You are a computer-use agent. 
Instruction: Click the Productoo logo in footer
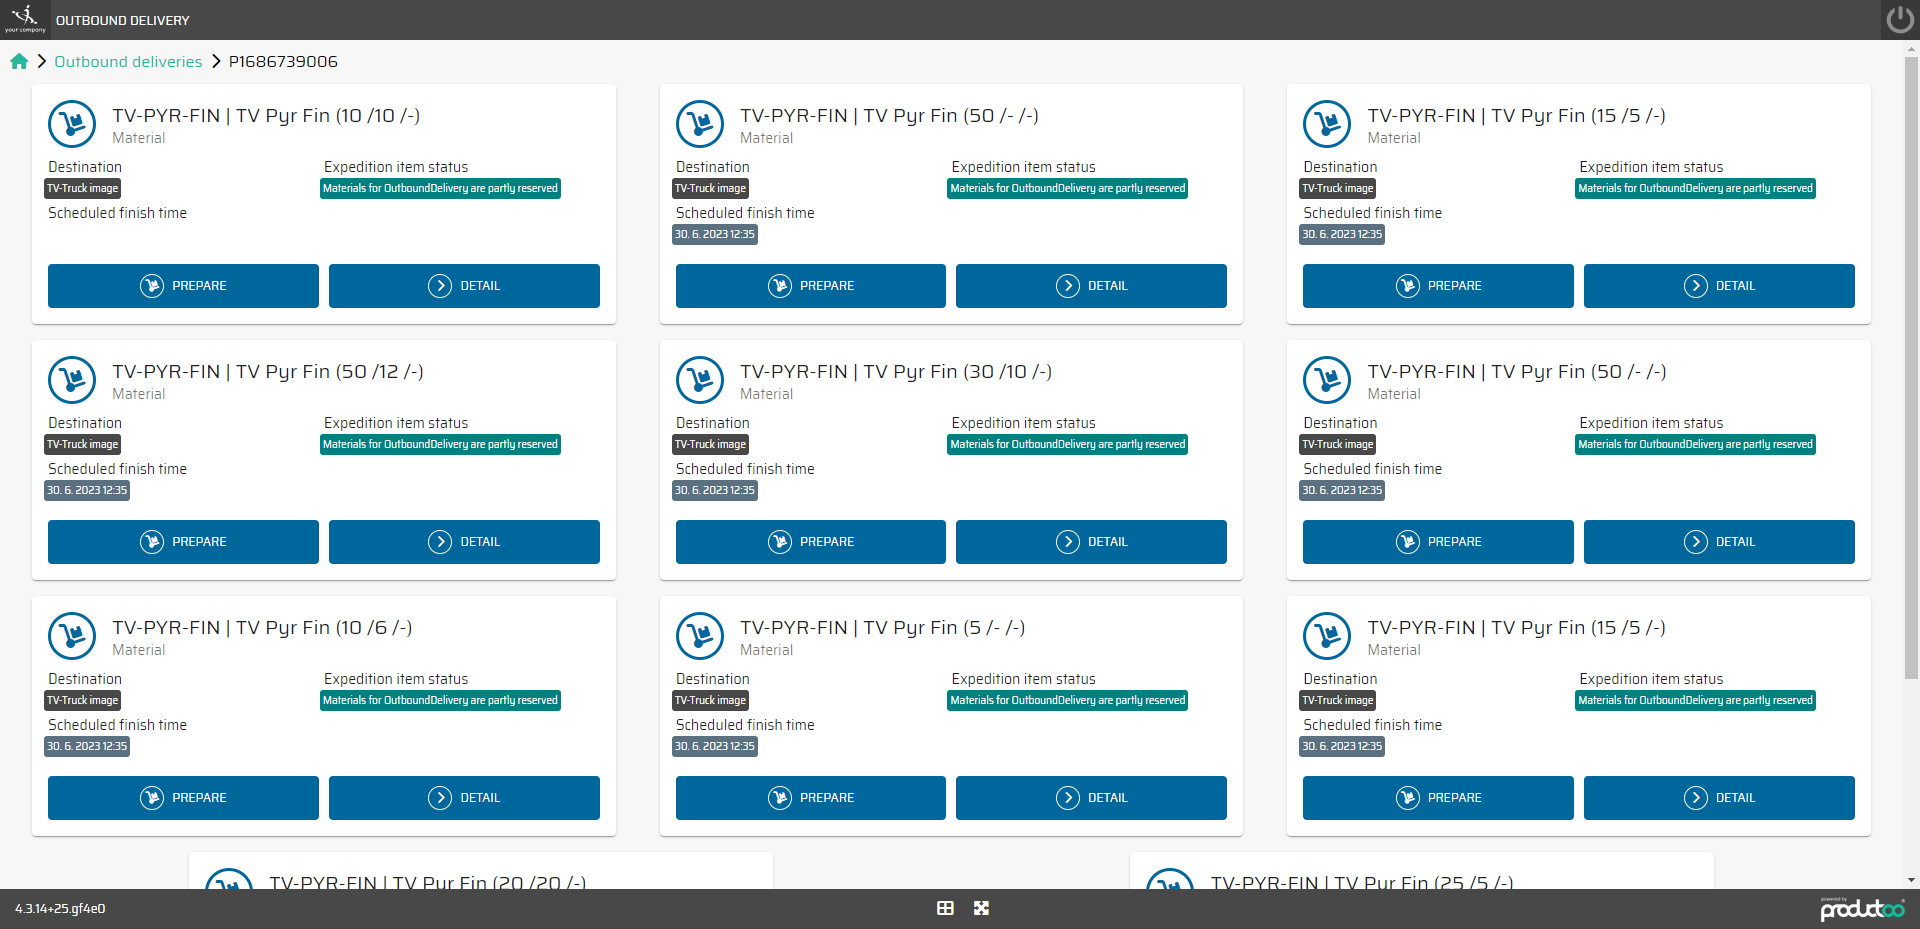tap(1862, 908)
